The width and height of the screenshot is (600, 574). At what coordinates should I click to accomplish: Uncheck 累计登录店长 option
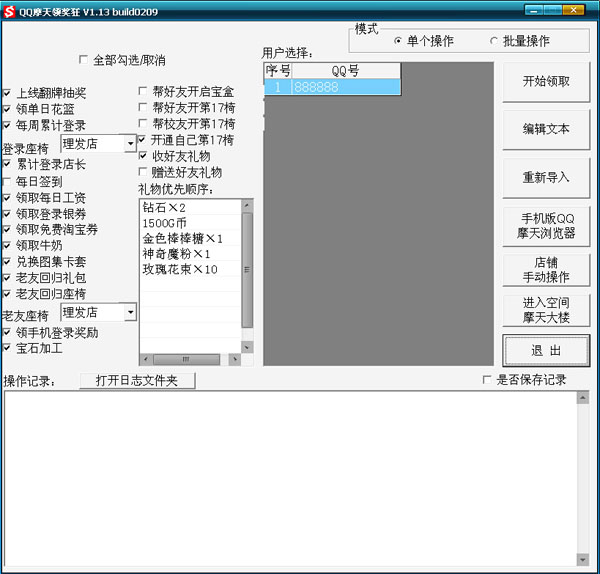(x=7, y=164)
